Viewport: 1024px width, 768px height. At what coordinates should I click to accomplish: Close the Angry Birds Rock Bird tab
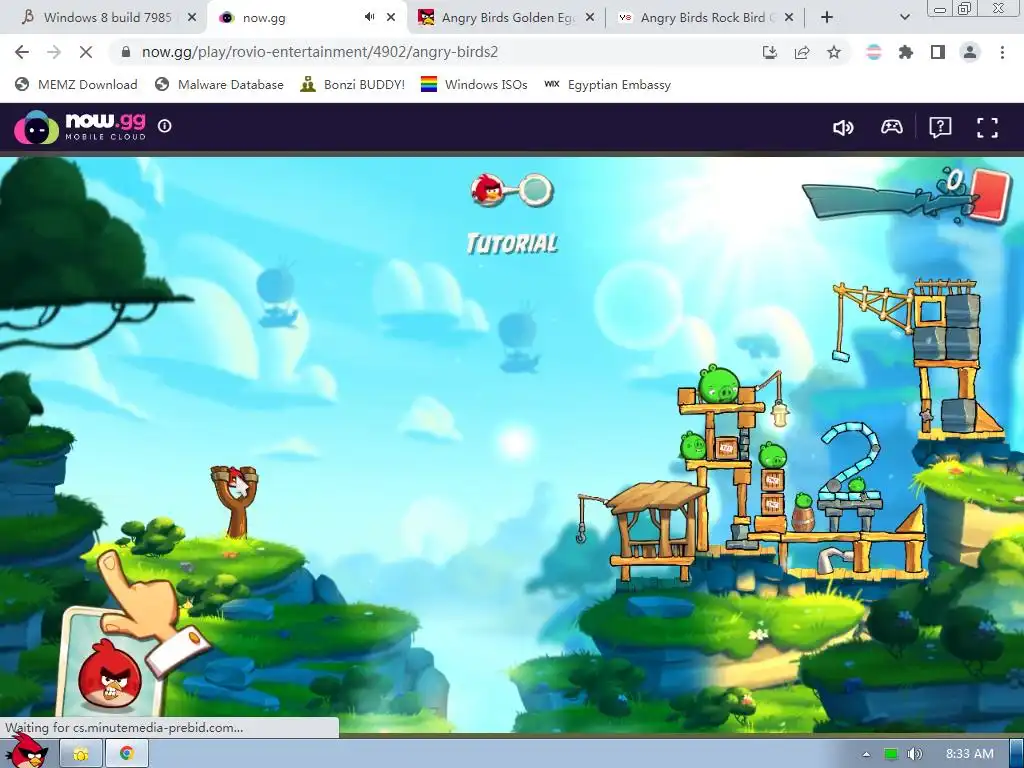pyautogui.click(x=789, y=18)
